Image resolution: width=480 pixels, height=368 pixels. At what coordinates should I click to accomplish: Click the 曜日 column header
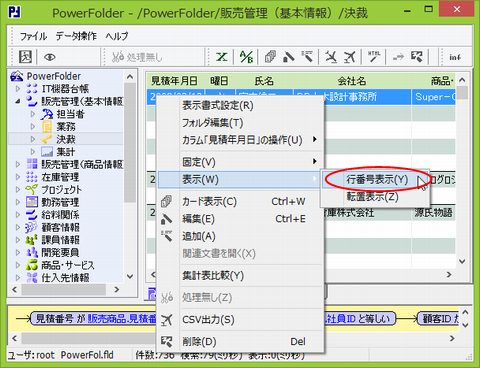[x=219, y=81]
